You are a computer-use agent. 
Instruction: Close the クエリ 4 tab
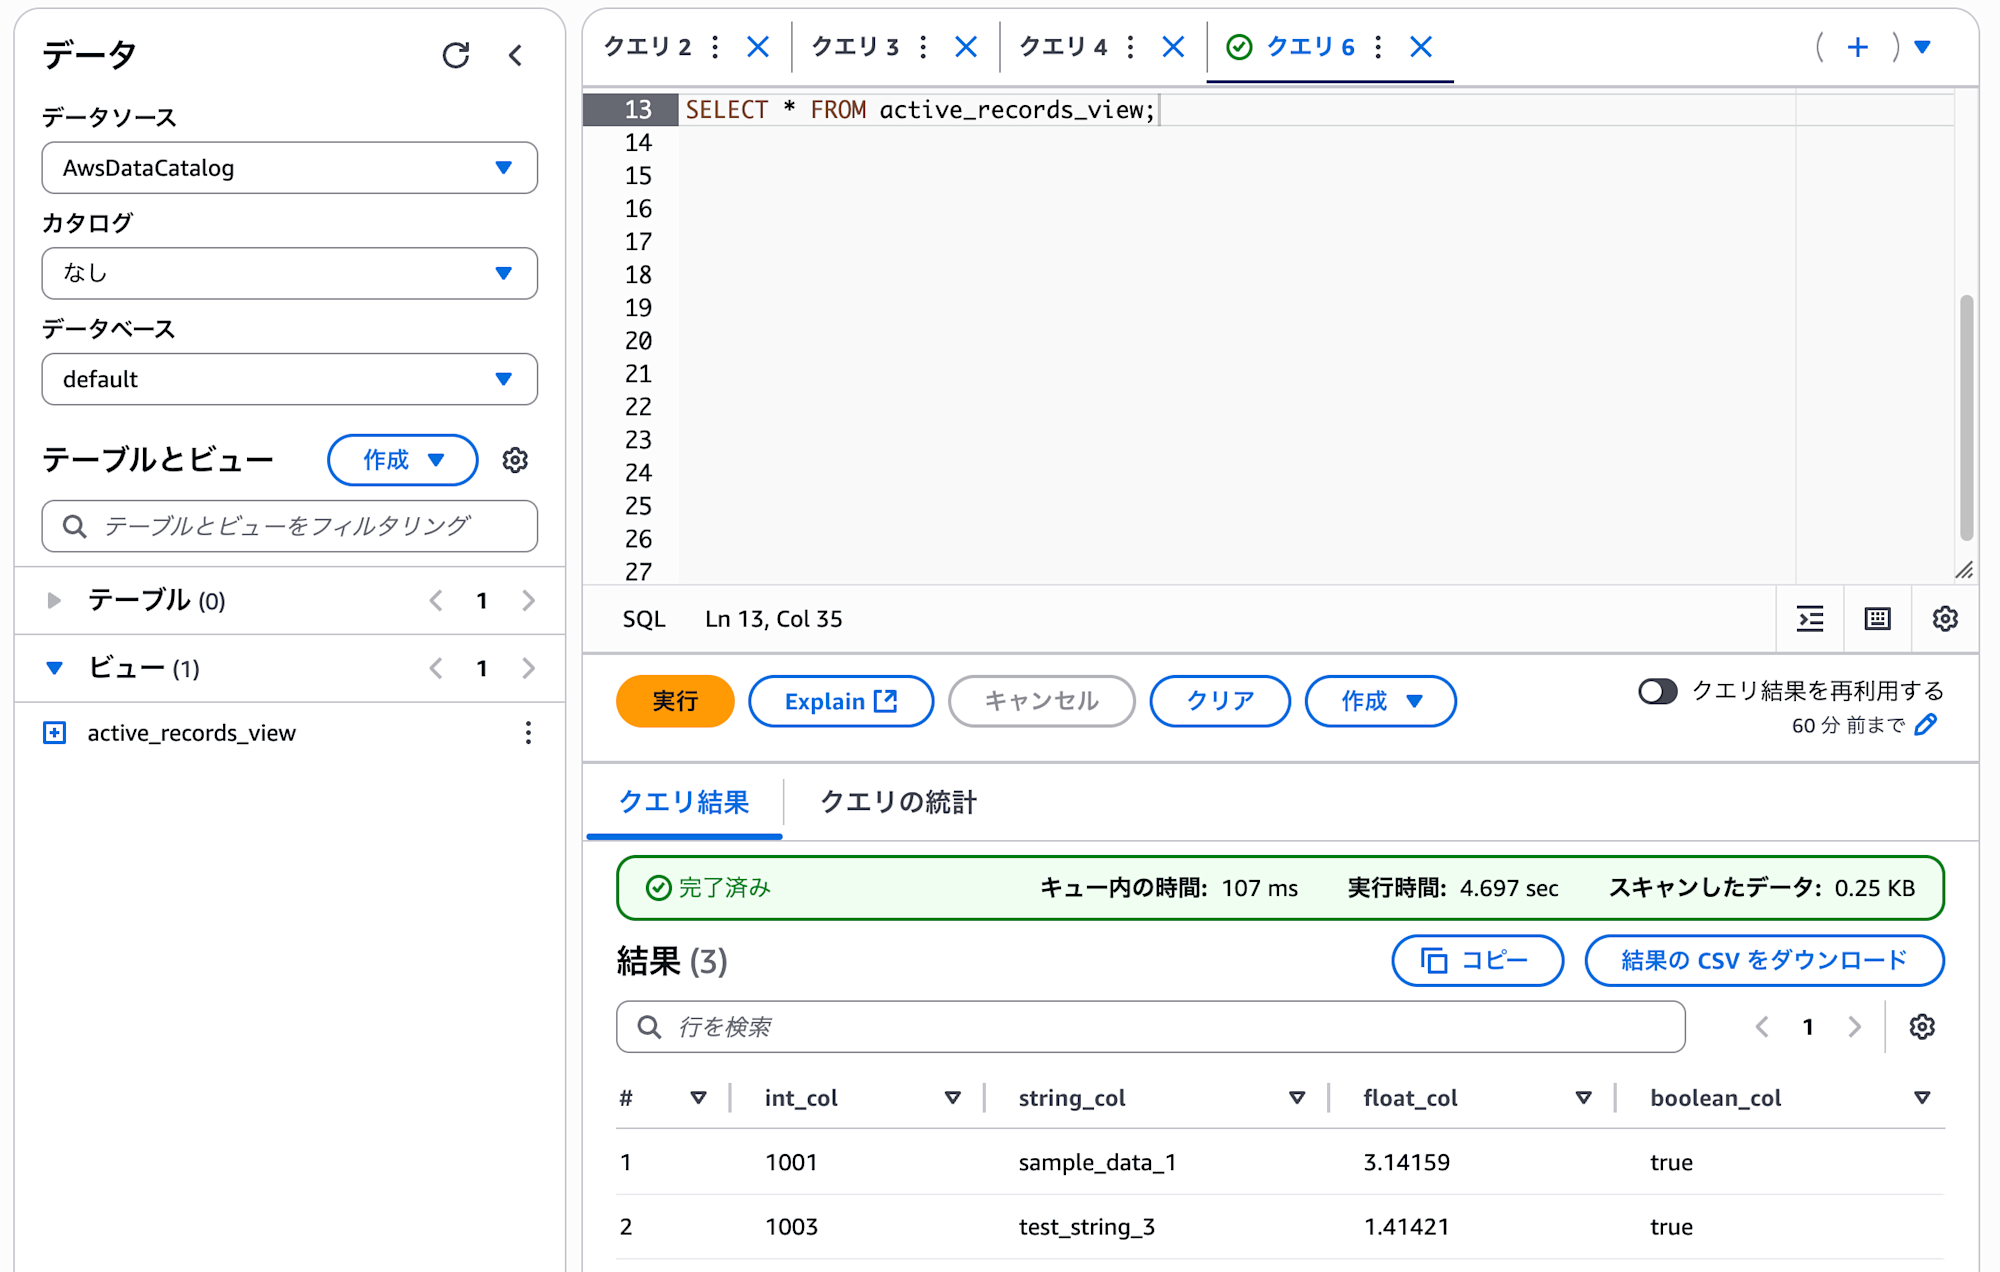click(x=1173, y=47)
